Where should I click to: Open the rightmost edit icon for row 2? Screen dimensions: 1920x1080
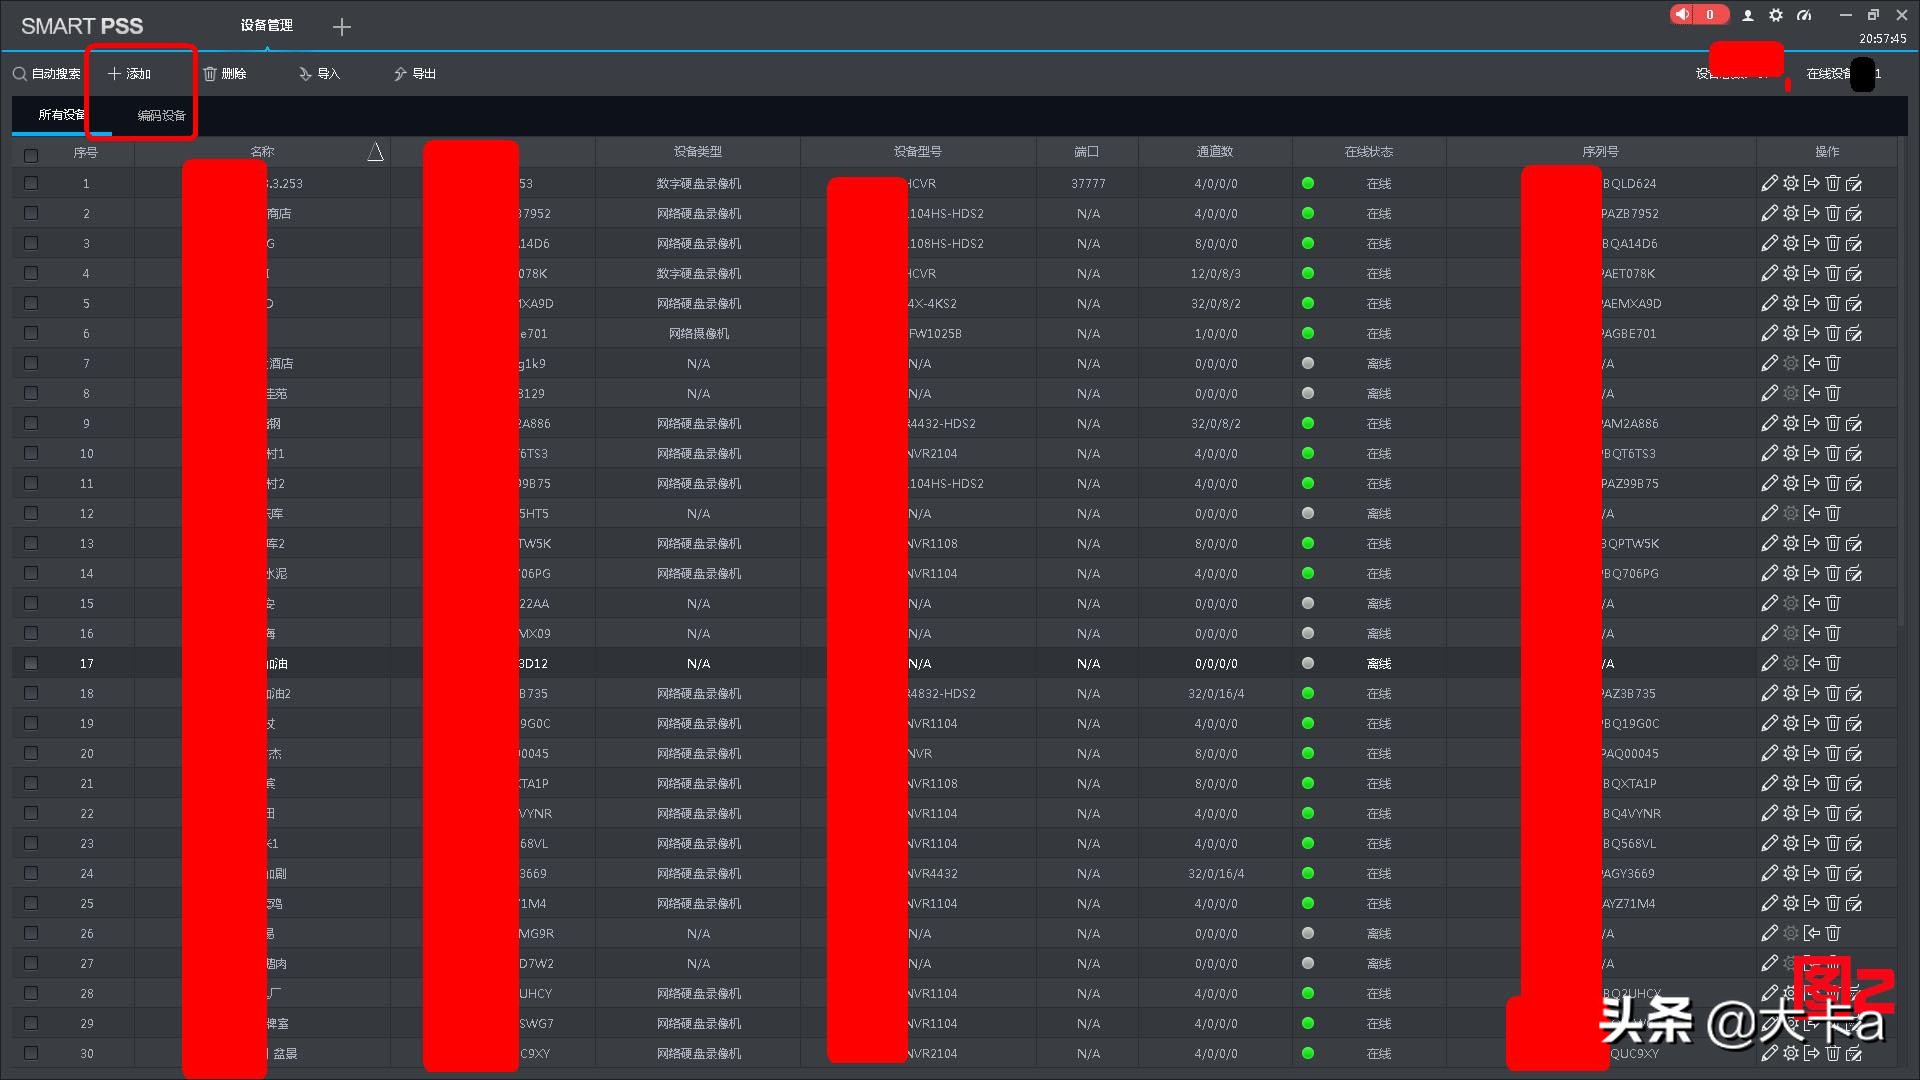(x=1854, y=213)
